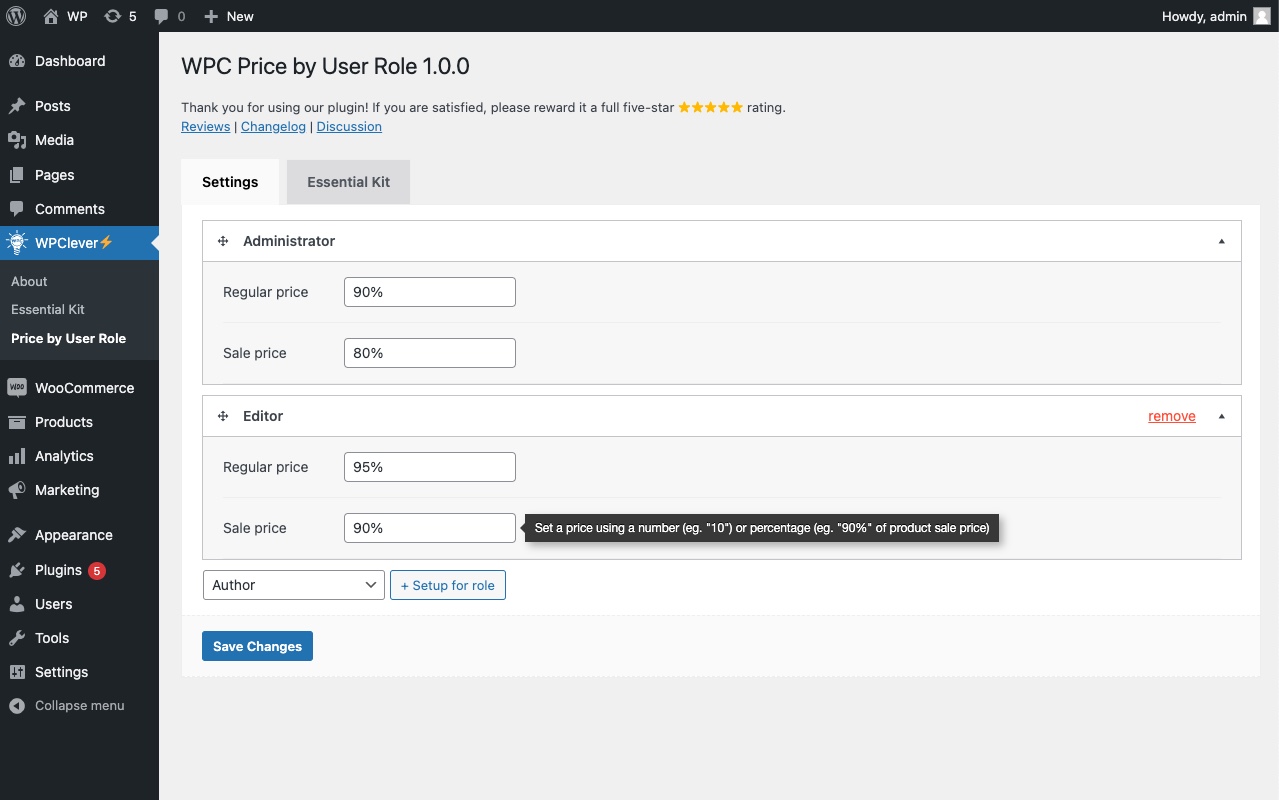The height and width of the screenshot is (800, 1279).
Task: Click the Settings sliders icon in sidebar
Action: [x=17, y=672]
